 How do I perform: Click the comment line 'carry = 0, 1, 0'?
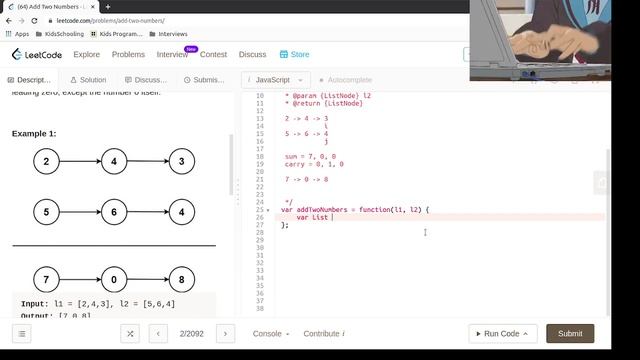click(x=314, y=164)
